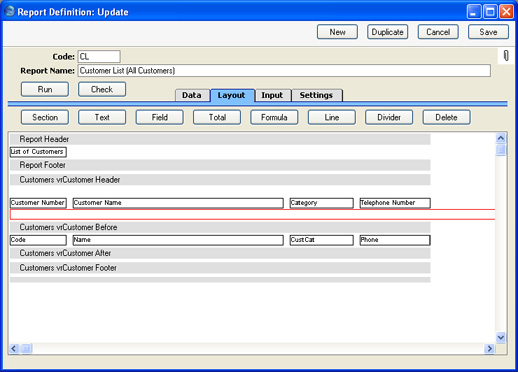
Task: Run the report
Action: [45, 89]
